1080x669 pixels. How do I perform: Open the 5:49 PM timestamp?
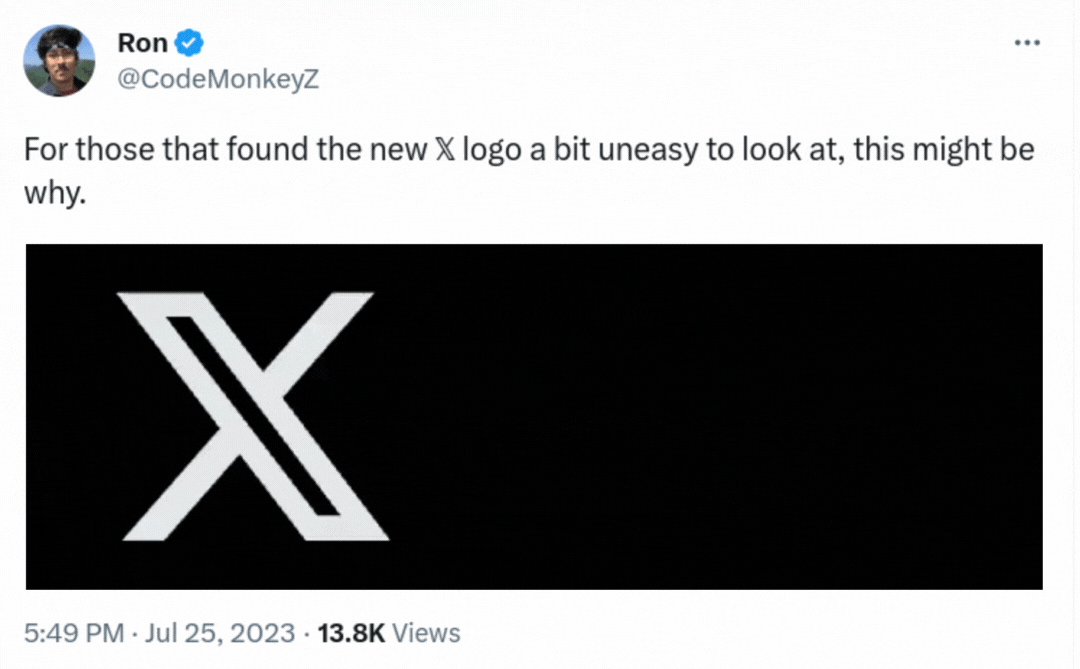[75, 633]
